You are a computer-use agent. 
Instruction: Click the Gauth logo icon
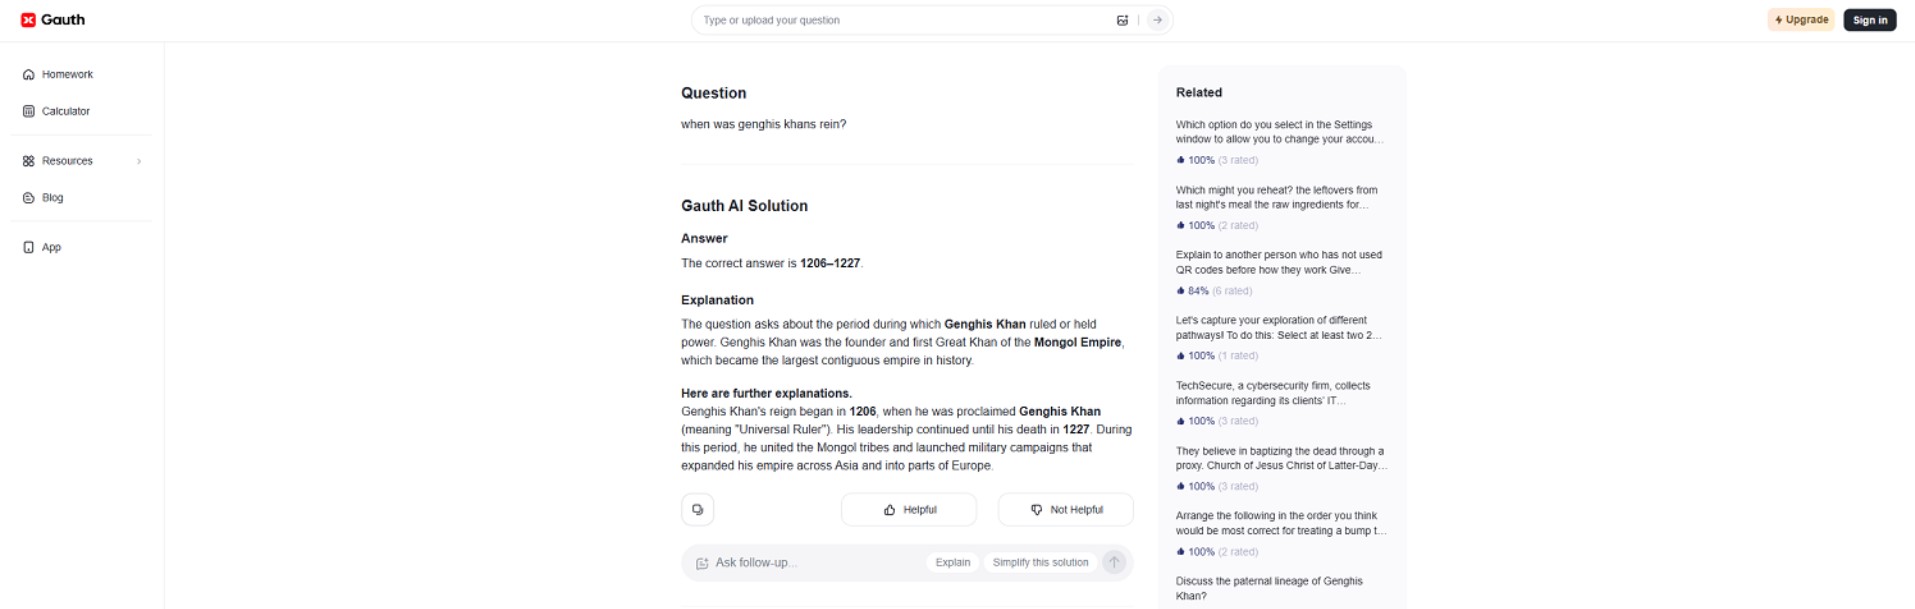pyautogui.click(x=28, y=20)
